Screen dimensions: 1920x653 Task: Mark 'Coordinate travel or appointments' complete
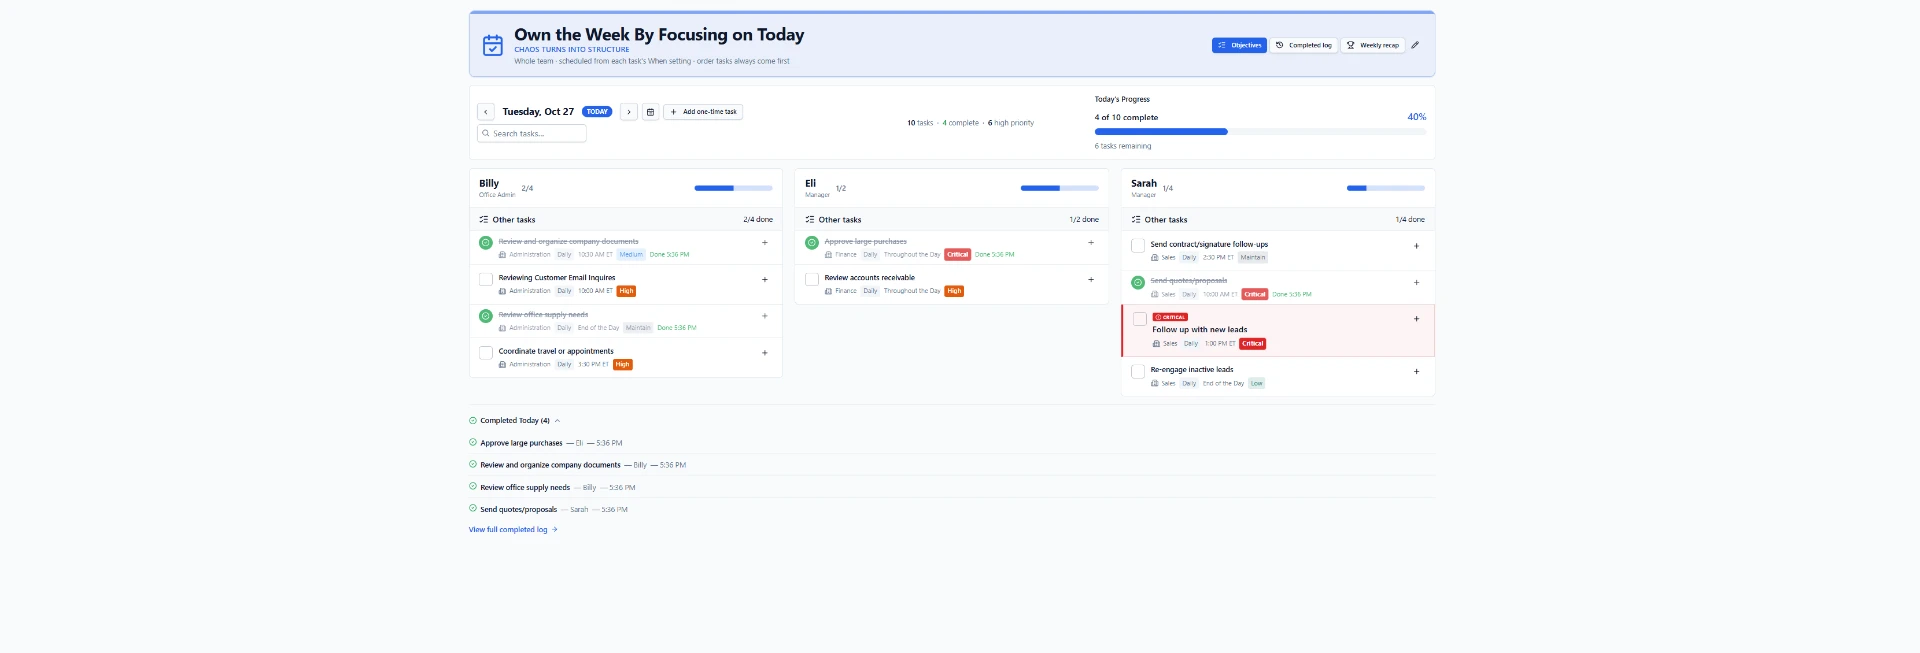coord(486,353)
